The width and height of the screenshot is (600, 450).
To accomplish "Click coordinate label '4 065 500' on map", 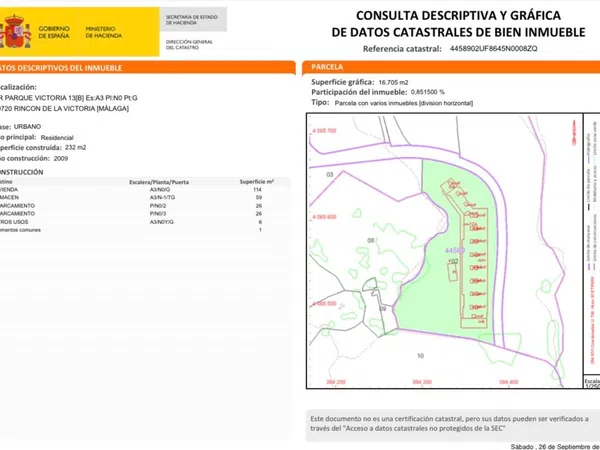I will tap(324, 303).
